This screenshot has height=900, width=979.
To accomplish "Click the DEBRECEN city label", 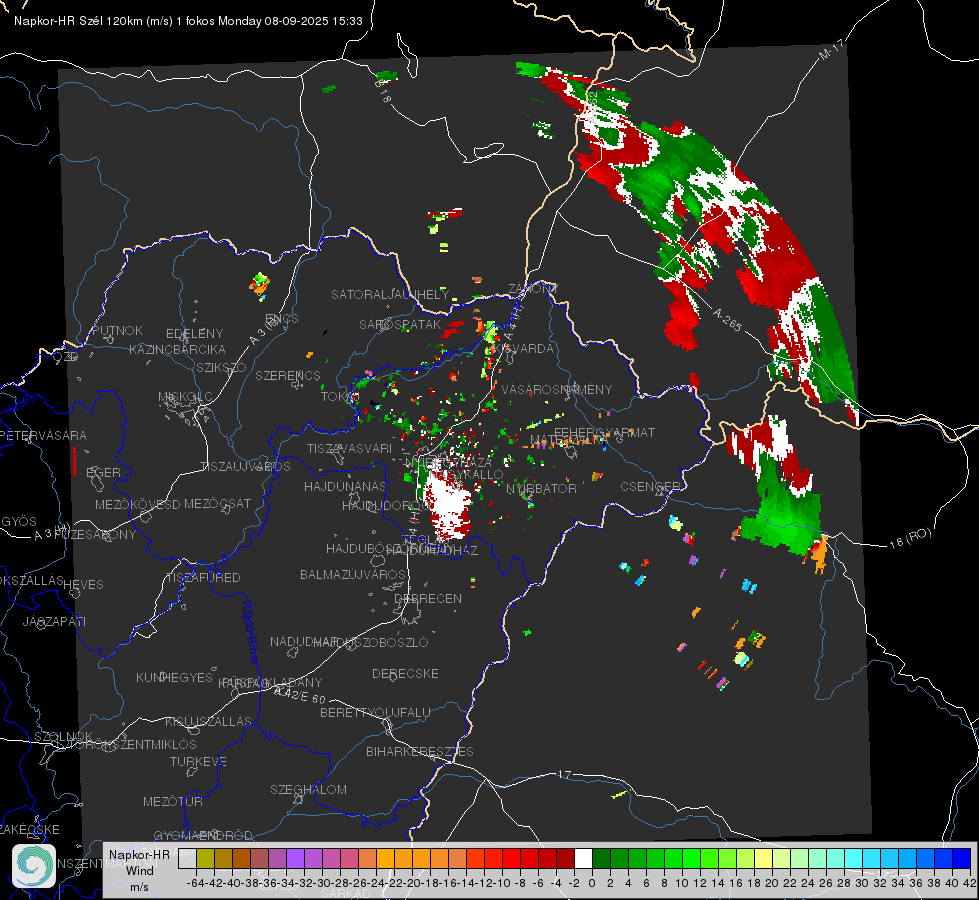I will click(x=428, y=598).
